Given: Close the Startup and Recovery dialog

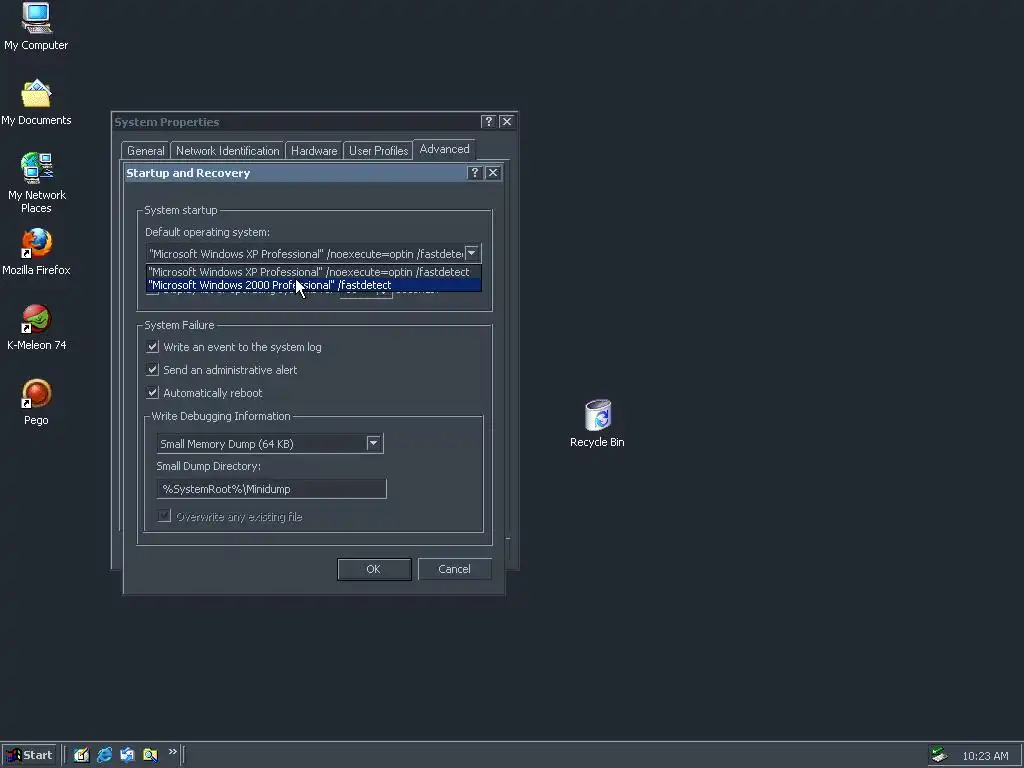Looking at the screenshot, I should tap(493, 172).
